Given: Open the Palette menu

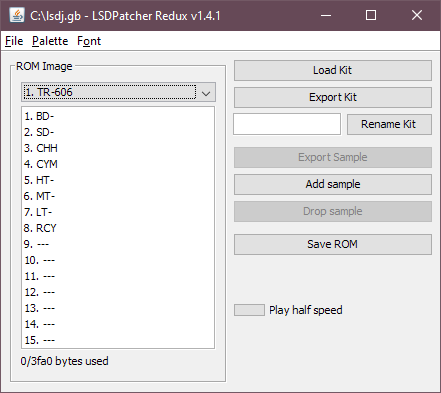Looking at the screenshot, I should tap(50, 41).
